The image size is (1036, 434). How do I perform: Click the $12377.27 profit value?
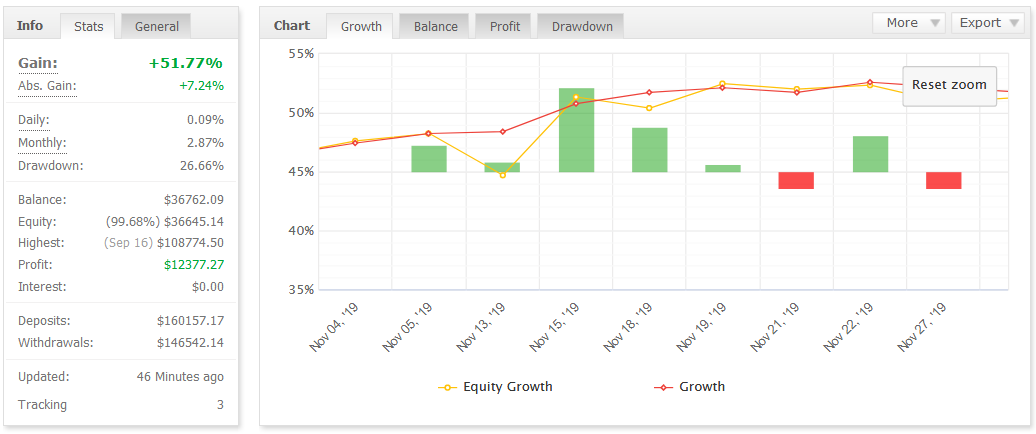tap(194, 265)
